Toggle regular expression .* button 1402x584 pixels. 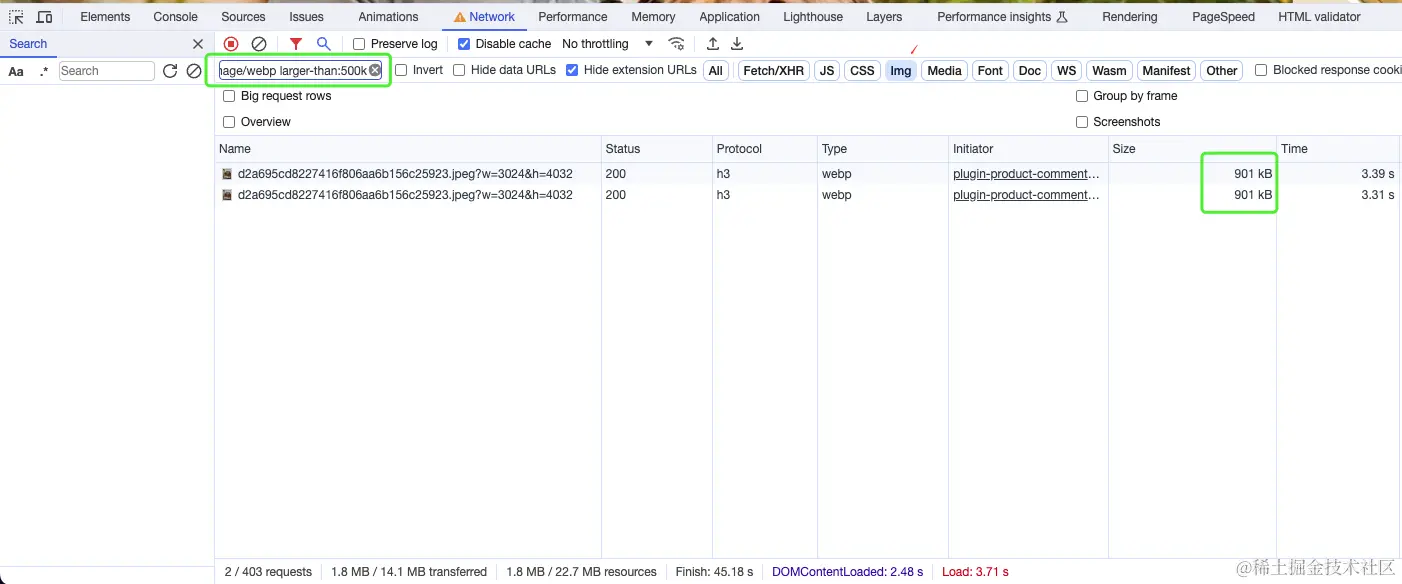click(43, 71)
